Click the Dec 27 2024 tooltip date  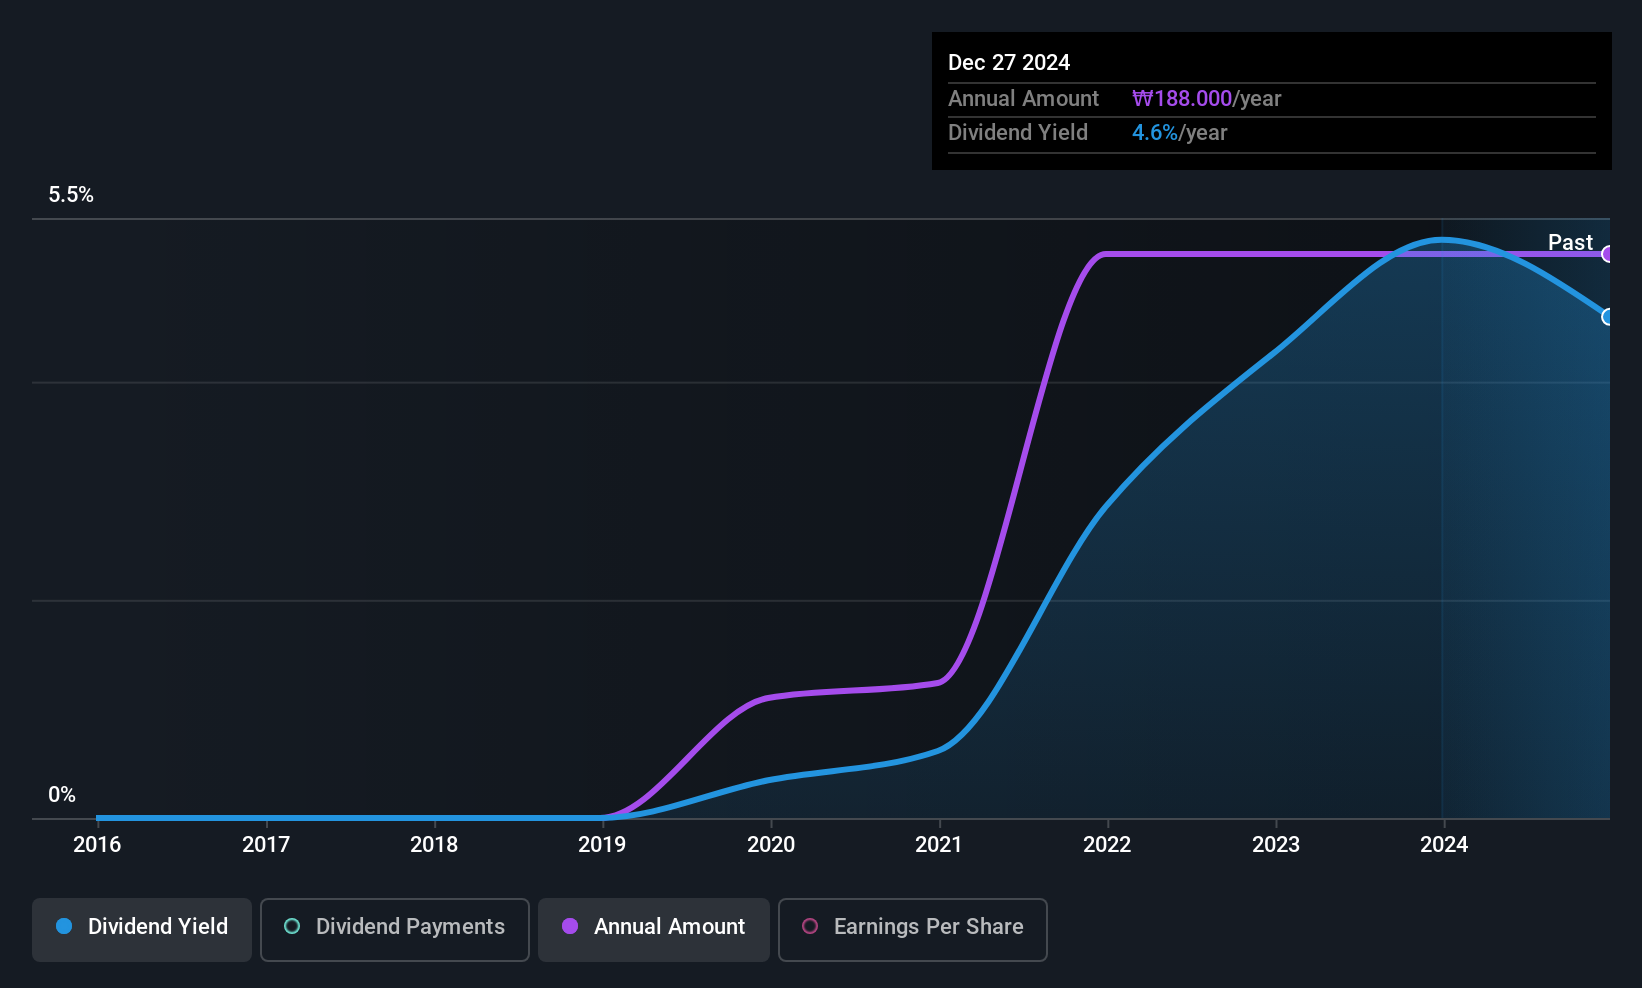(x=1009, y=63)
